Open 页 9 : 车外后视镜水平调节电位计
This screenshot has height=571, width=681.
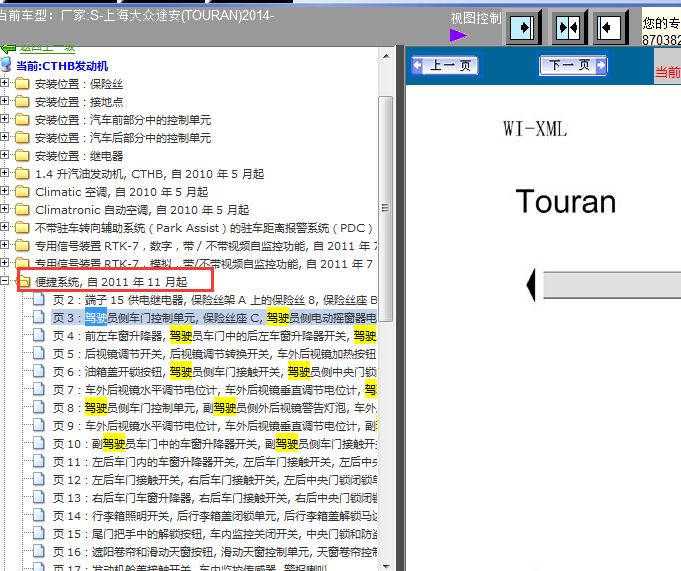[215, 426]
